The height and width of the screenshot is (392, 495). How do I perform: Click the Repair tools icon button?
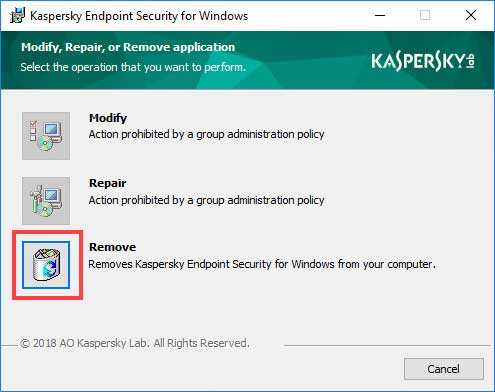click(46, 201)
